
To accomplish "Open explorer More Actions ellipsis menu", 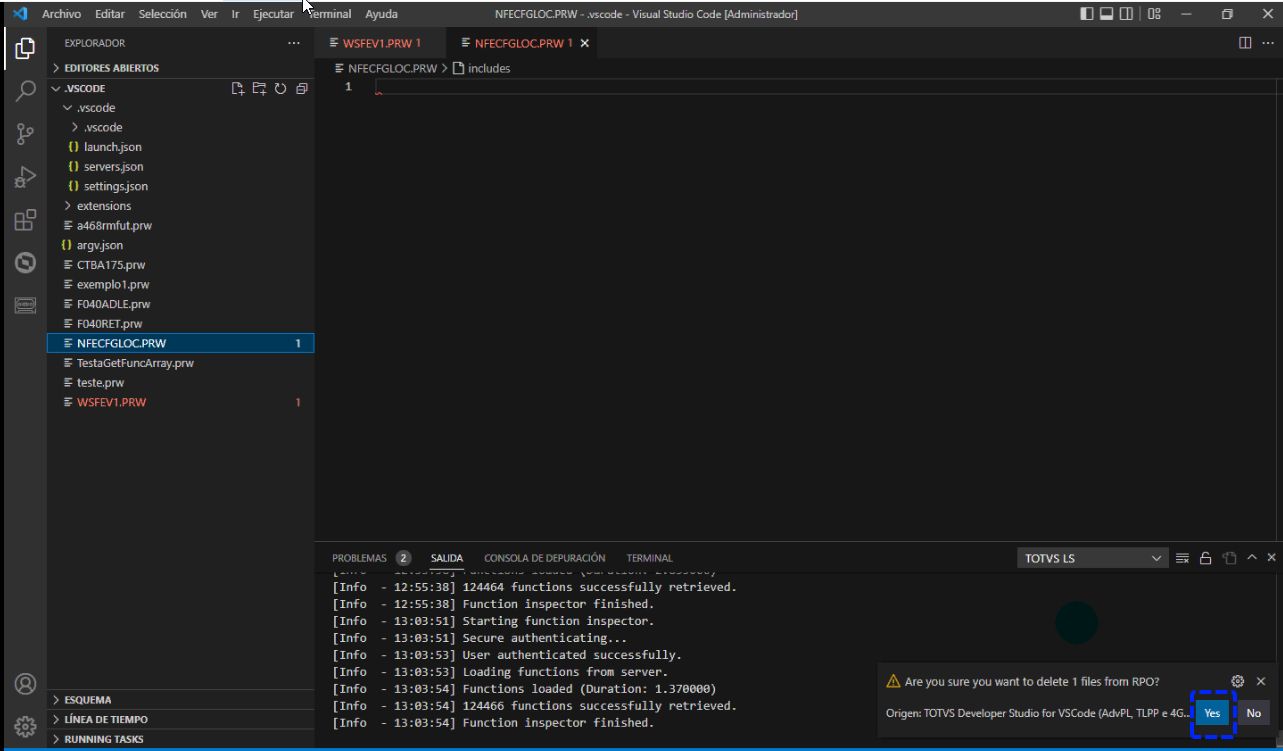I will click(x=293, y=43).
